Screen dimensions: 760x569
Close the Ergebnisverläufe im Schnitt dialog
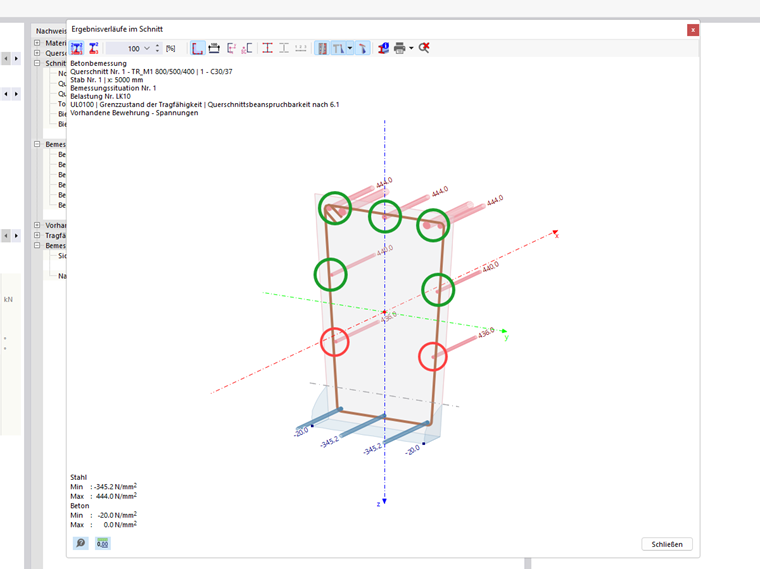pos(693,30)
